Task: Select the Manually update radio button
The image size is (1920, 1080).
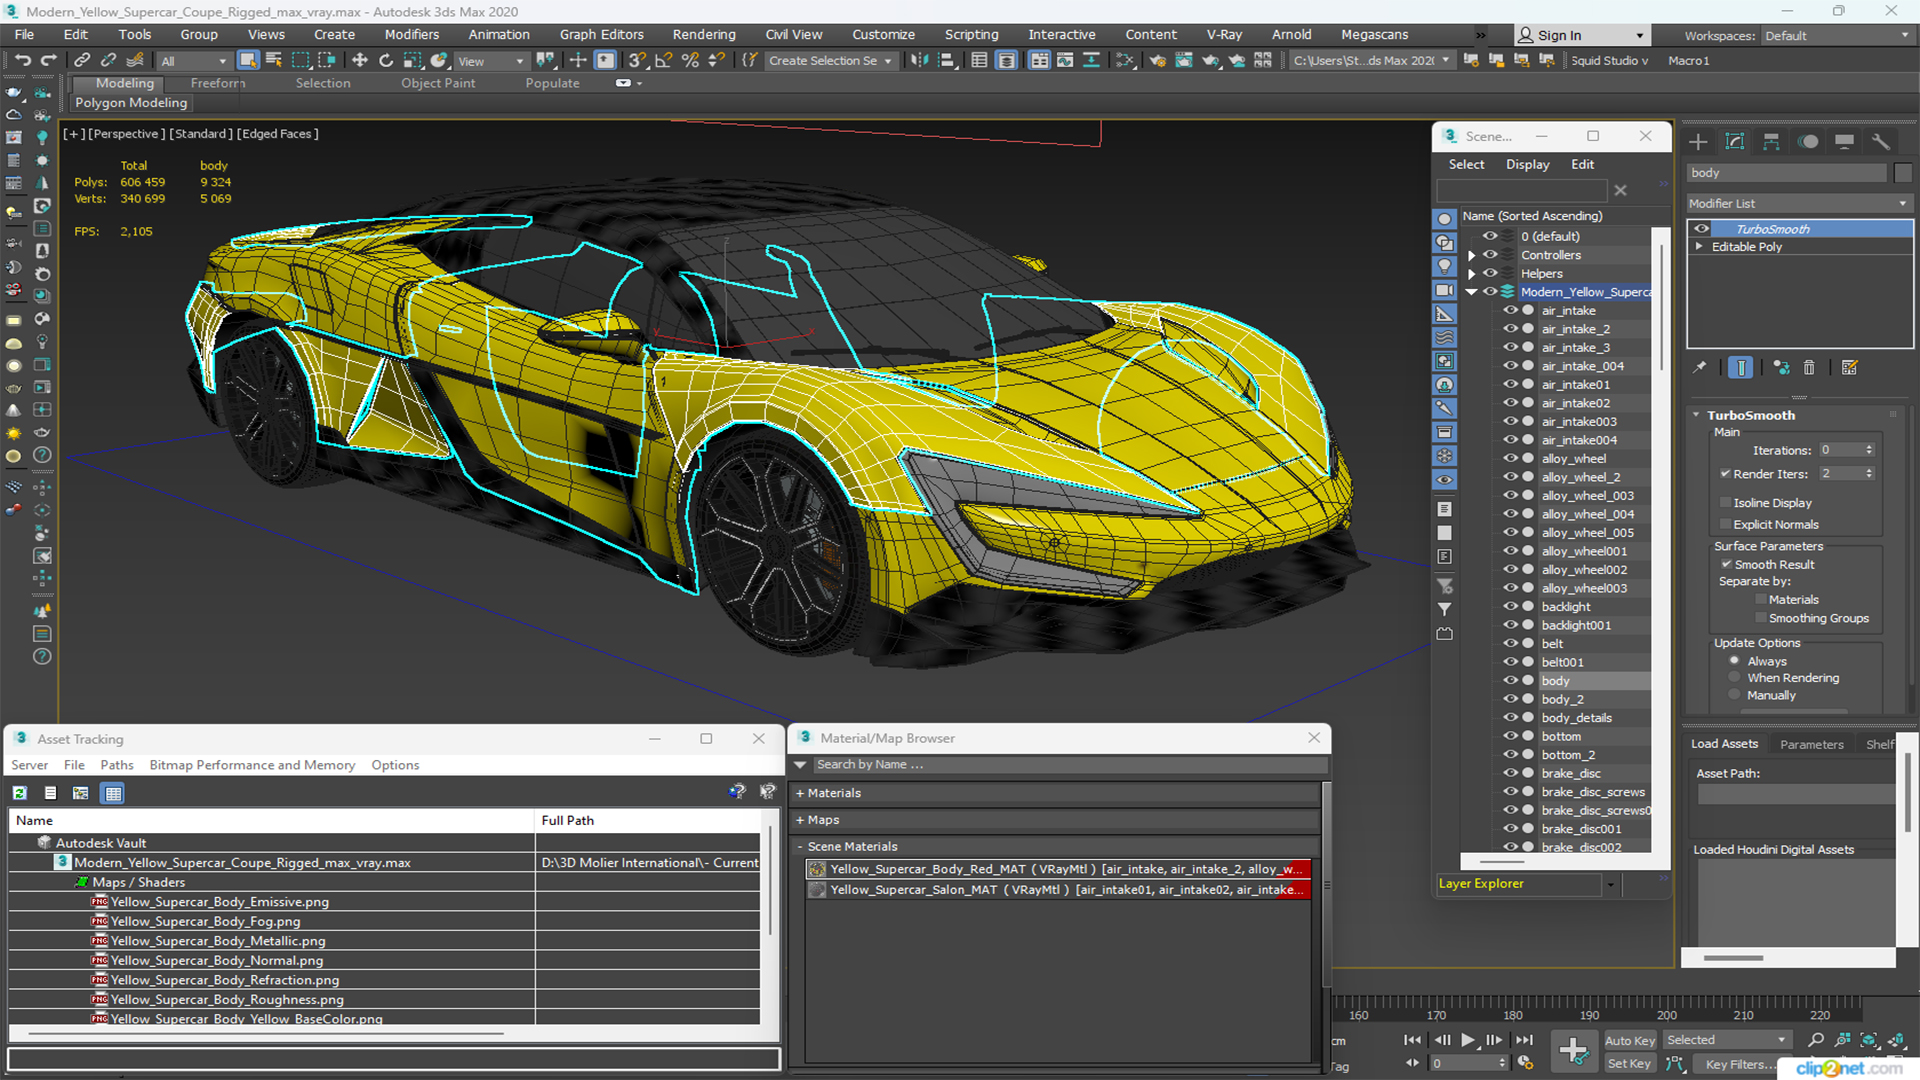Action: 1734,696
